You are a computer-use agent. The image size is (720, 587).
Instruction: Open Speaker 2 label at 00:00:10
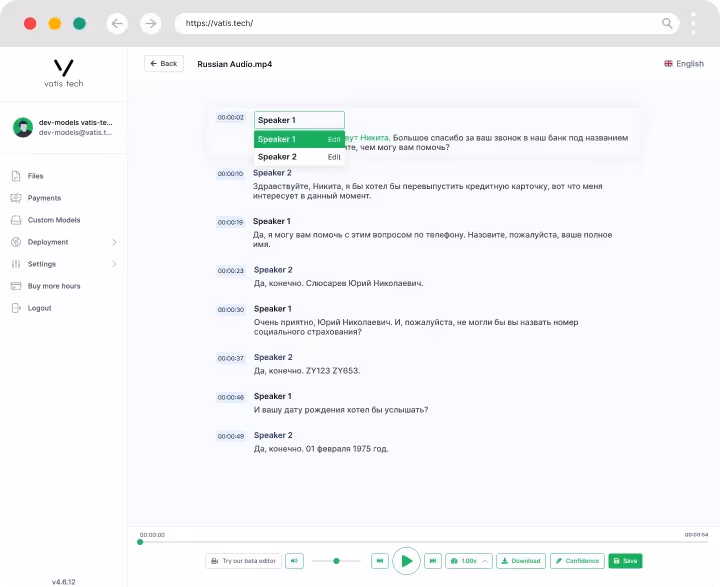(x=272, y=173)
